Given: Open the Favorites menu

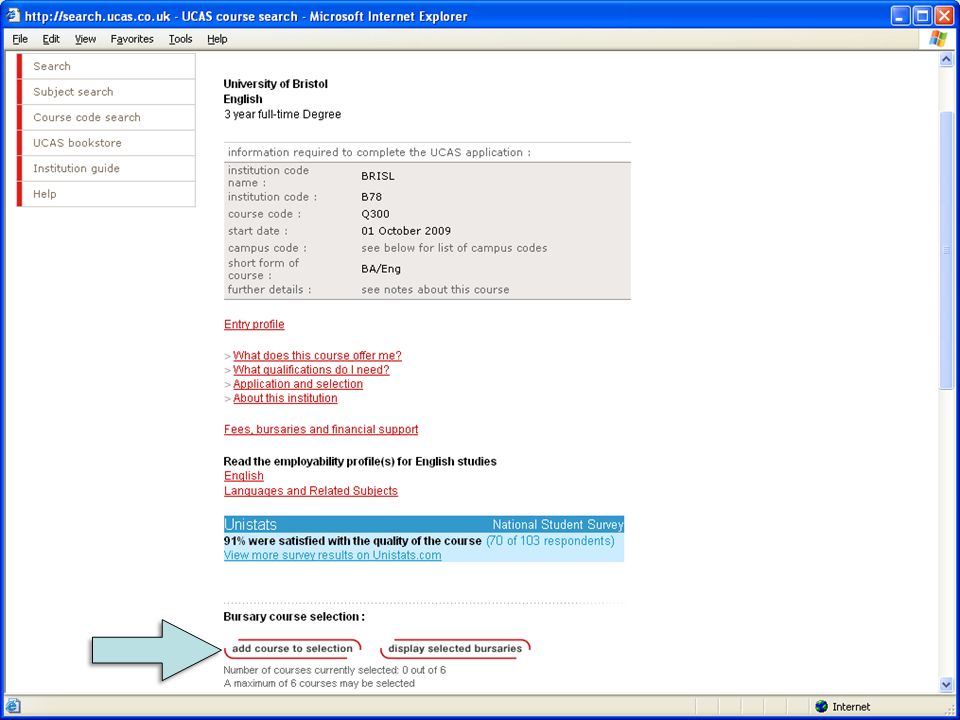Looking at the screenshot, I should pos(132,39).
